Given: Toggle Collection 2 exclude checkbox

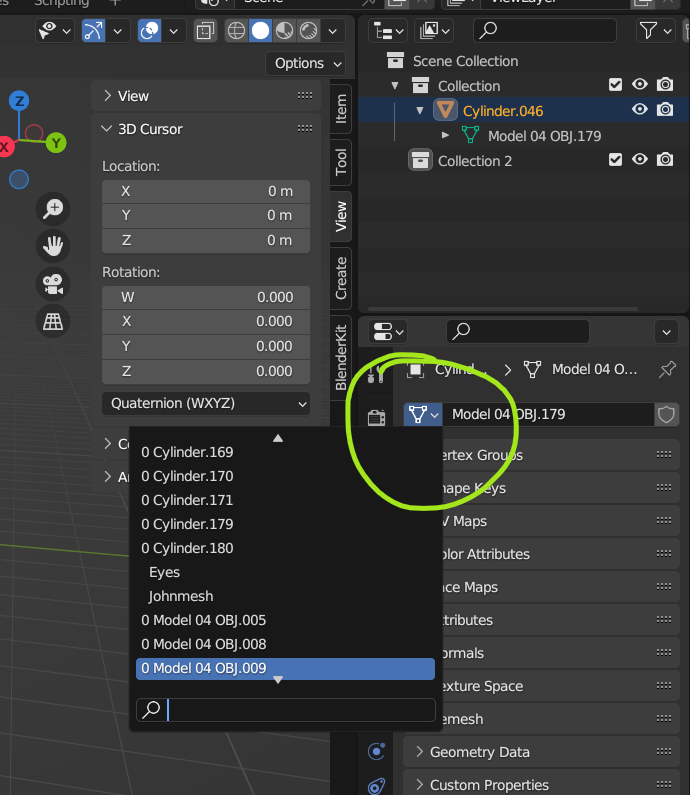Looking at the screenshot, I should click(615, 160).
